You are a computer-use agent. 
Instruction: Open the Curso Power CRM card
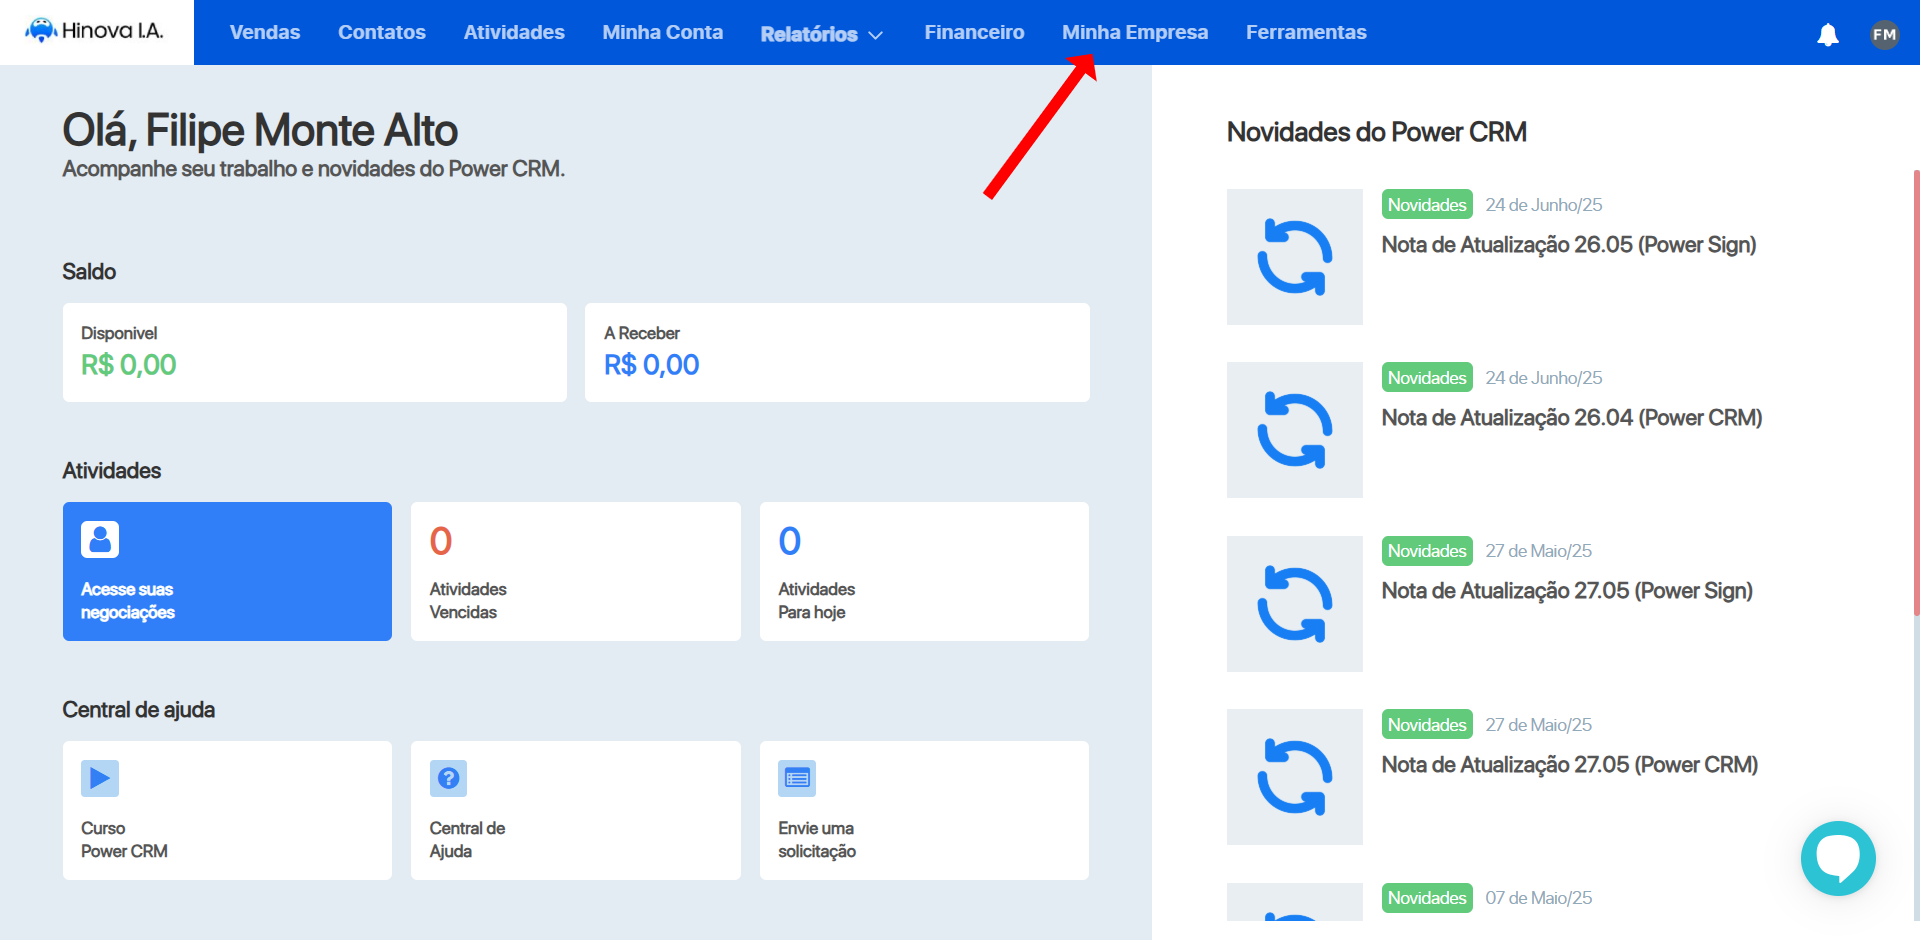pyautogui.click(x=227, y=810)
